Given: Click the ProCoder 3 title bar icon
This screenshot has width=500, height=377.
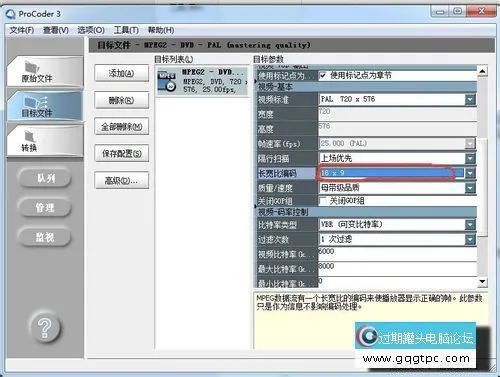Looking at the screenshot, I should tap(11, 14).
